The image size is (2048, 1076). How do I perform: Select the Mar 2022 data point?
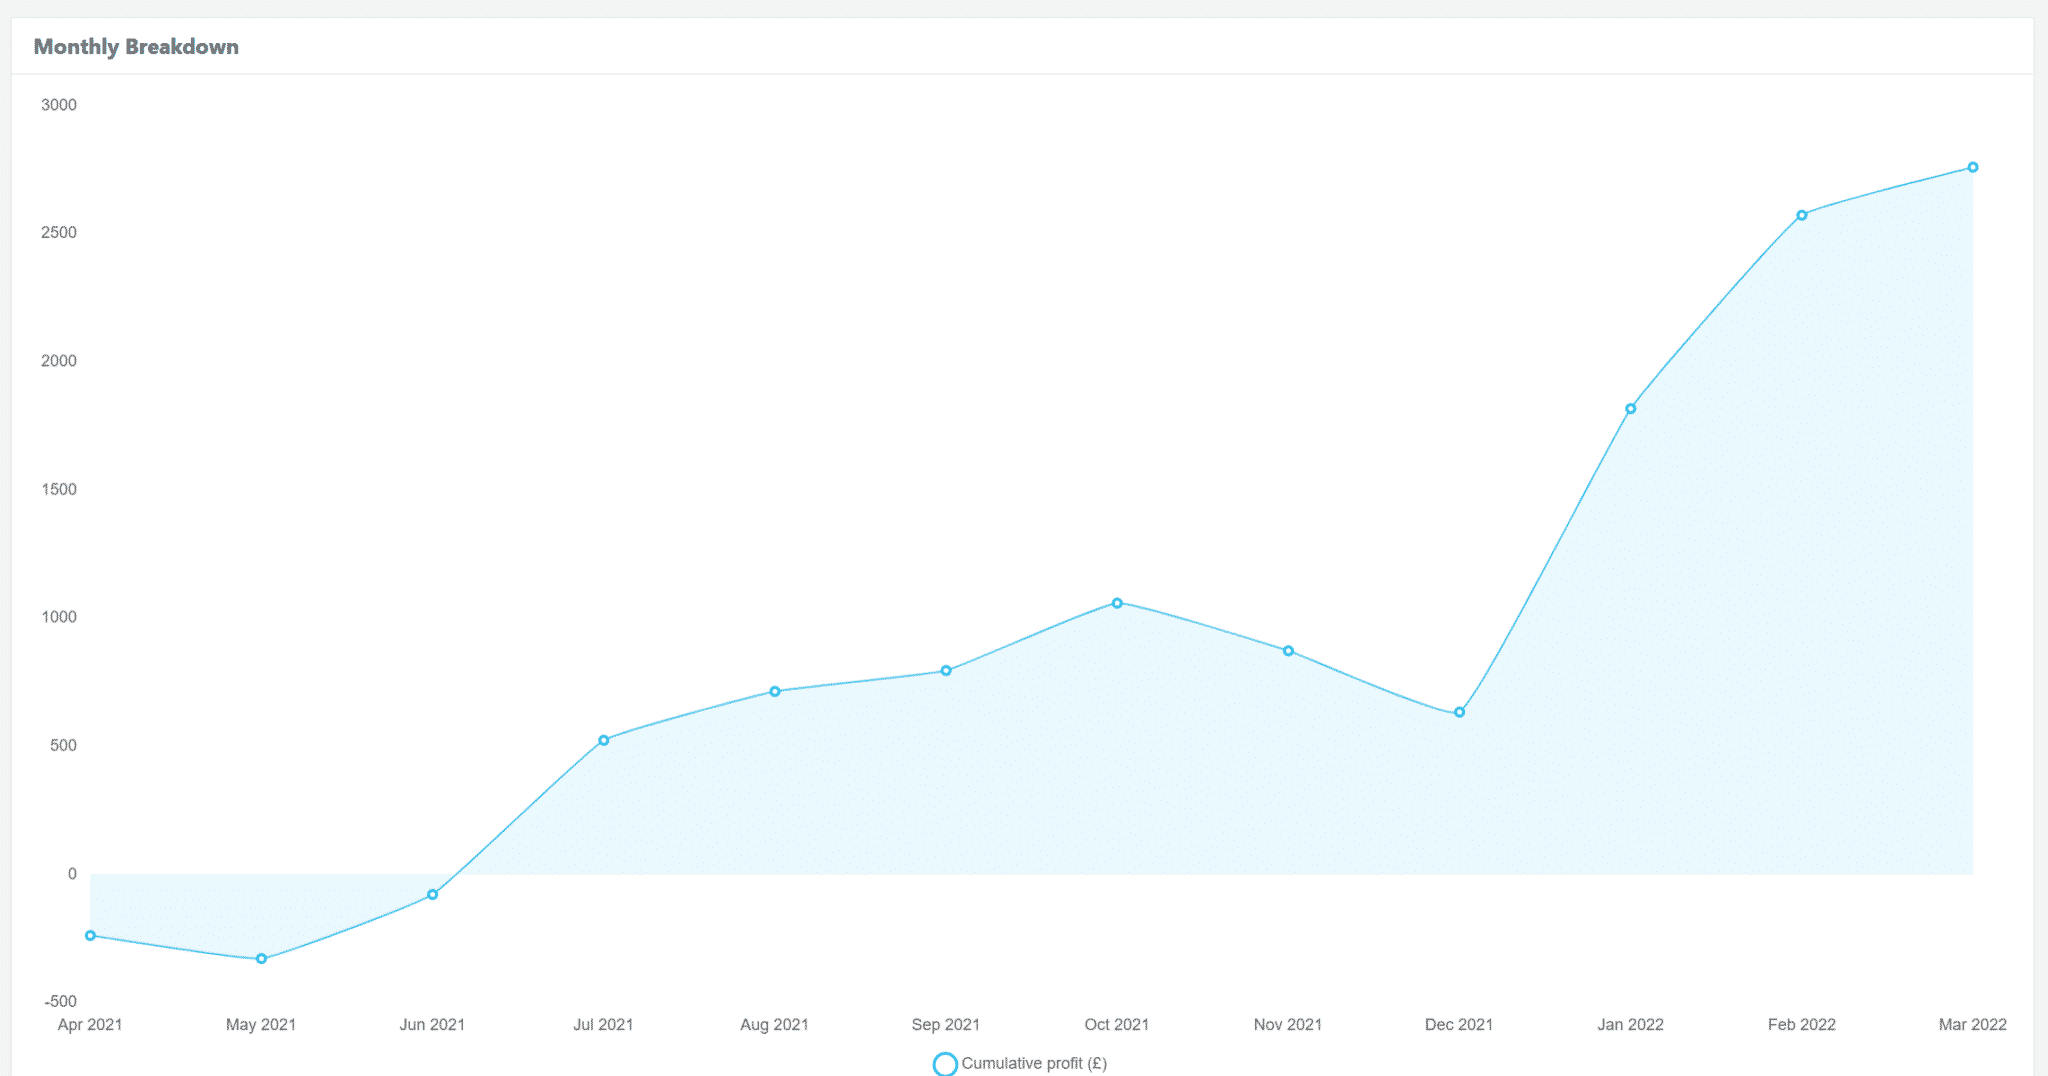(1973, 167)
